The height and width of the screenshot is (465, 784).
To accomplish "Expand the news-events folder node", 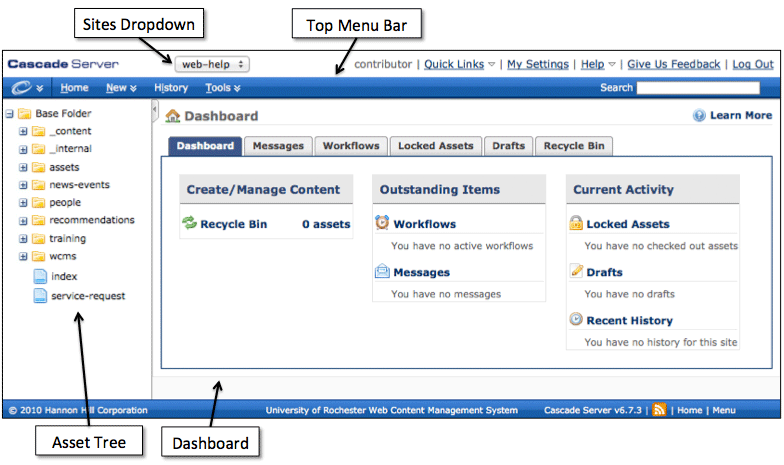I will click(23, 185).
